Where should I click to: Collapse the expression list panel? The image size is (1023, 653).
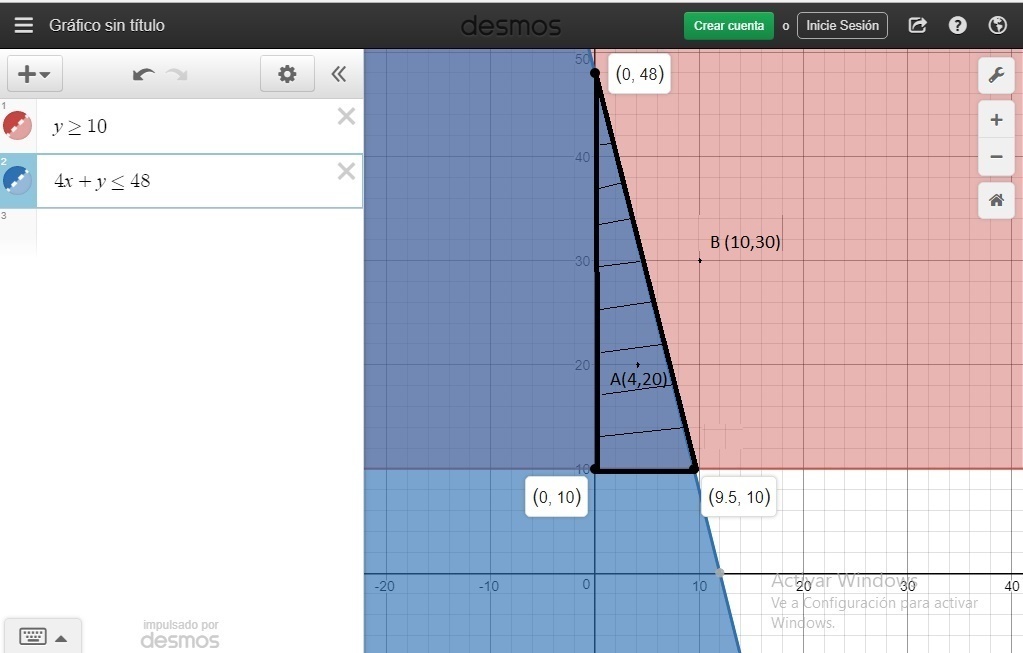point(339,74)
